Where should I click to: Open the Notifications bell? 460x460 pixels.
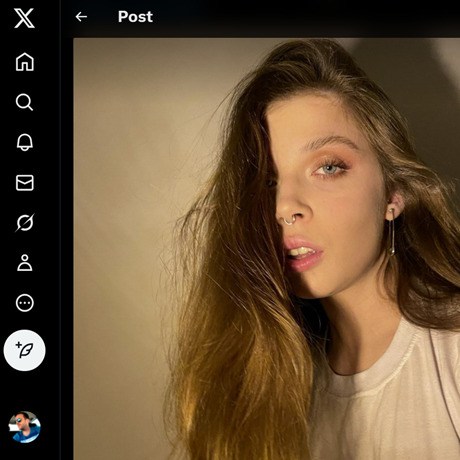pyautogui.click(x=25, y=142)
